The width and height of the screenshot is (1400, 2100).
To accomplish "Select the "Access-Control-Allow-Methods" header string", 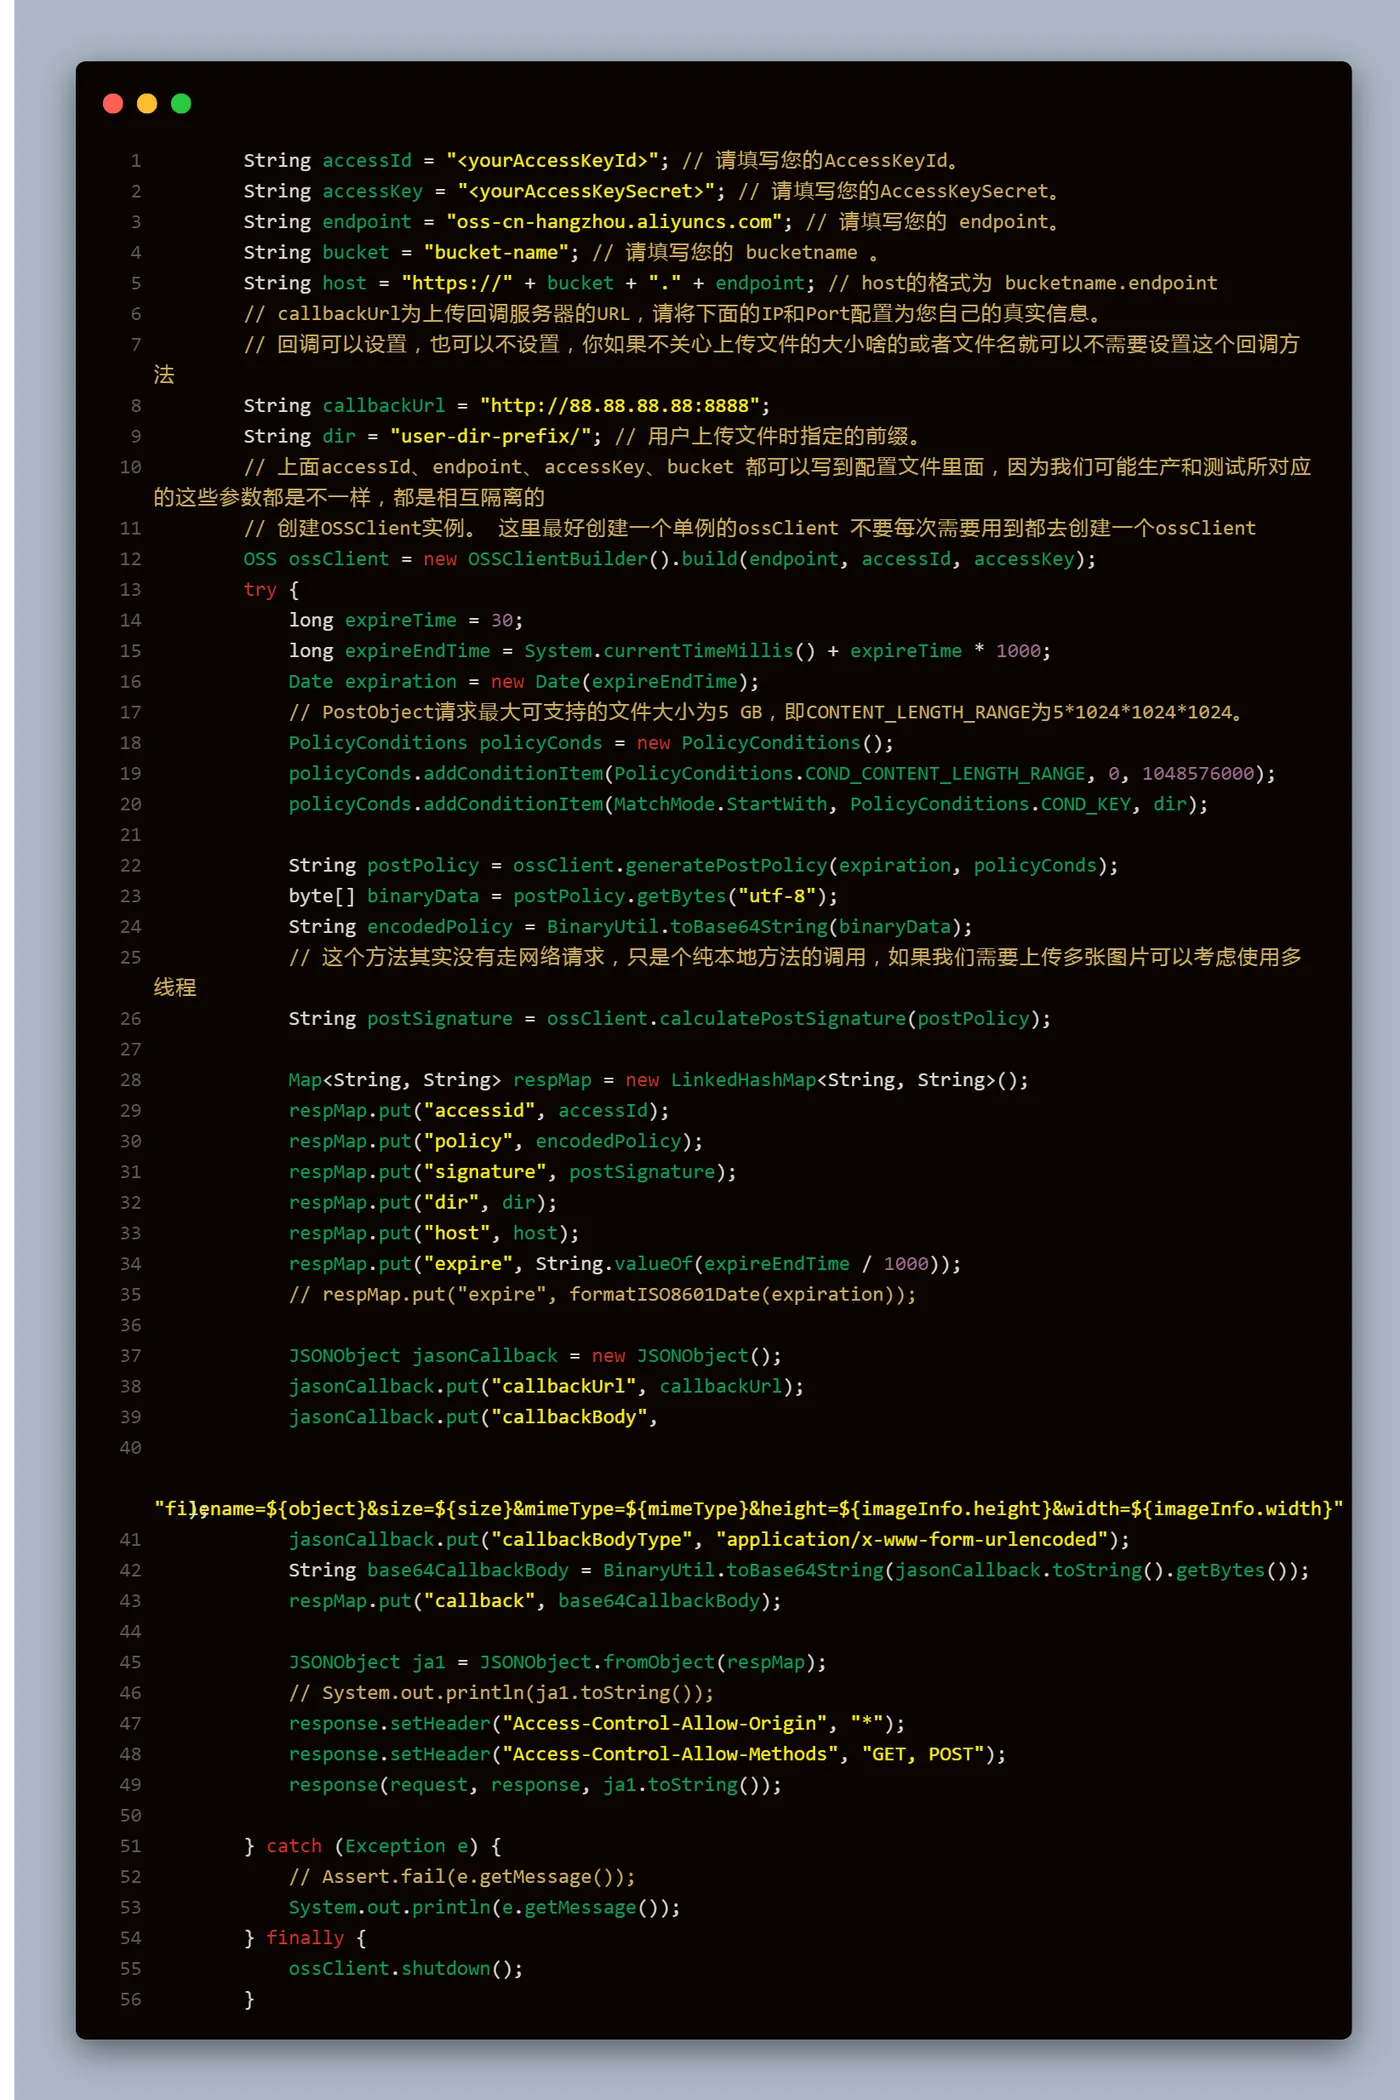I will [x=671, y=1754].
